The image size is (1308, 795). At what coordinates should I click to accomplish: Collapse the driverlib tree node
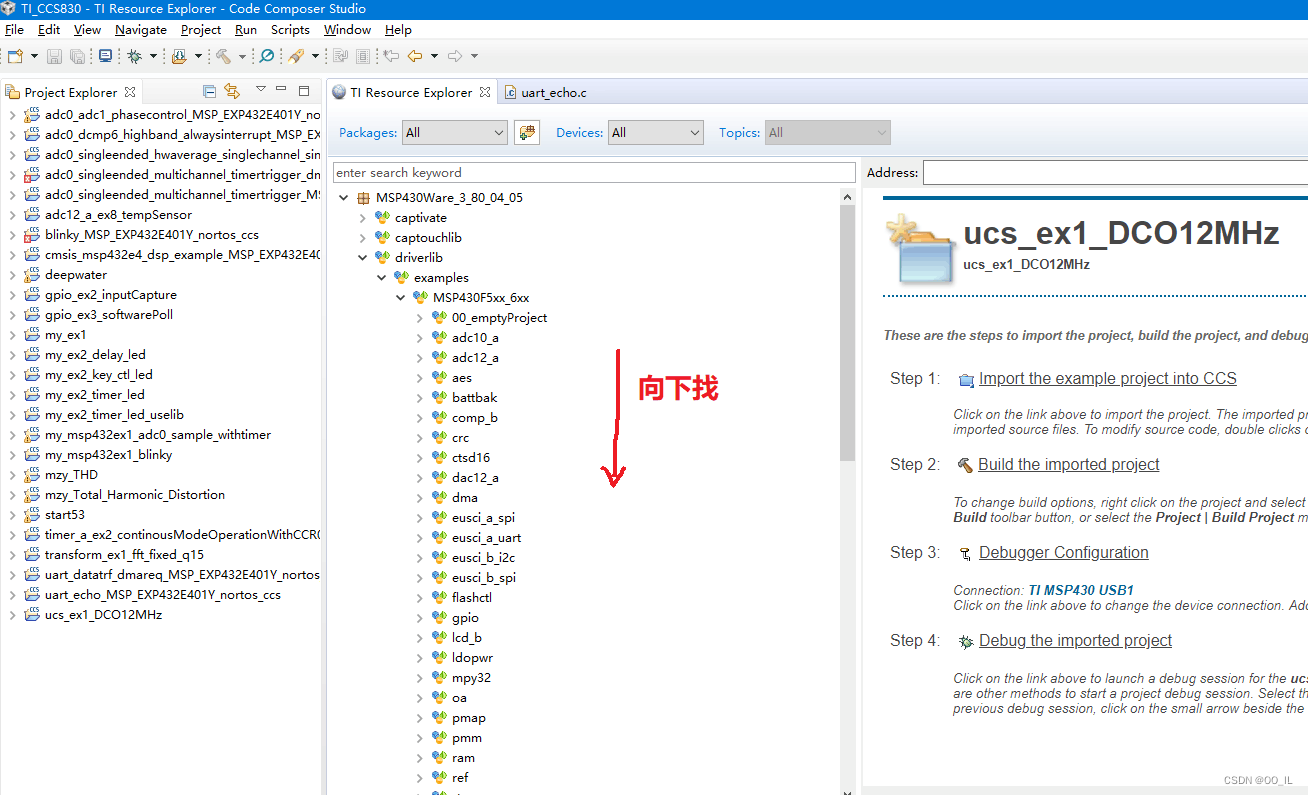tap(362, 257)
